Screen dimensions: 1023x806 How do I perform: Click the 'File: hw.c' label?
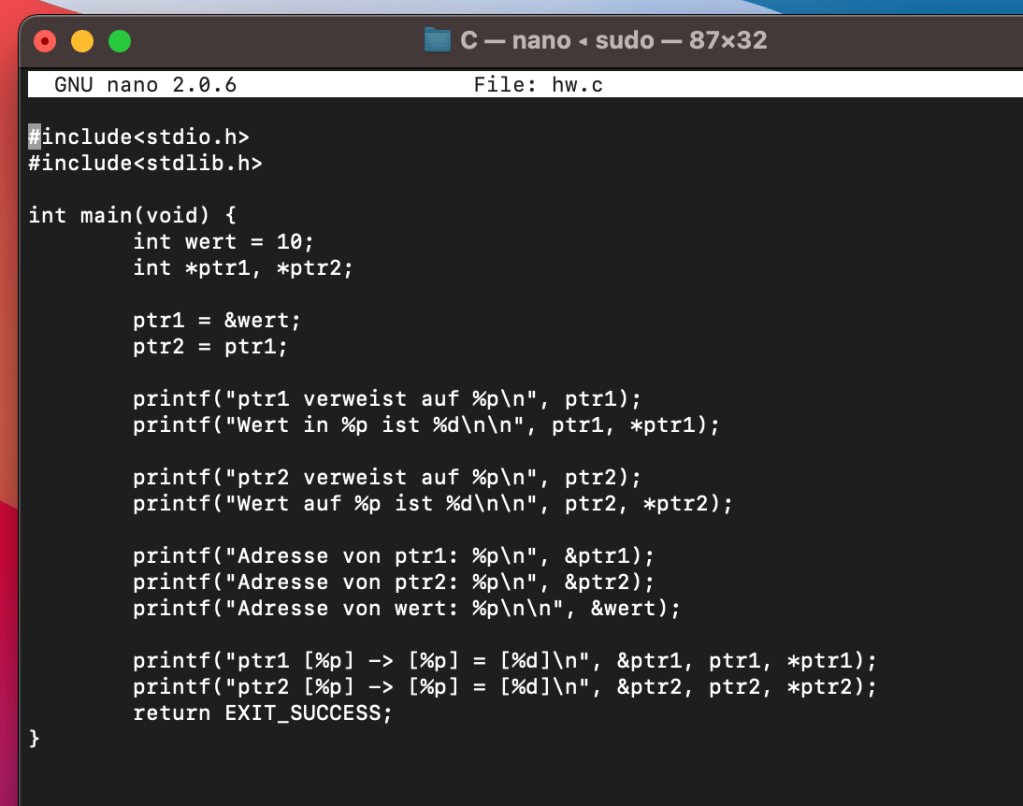click(x=538, y=85)
